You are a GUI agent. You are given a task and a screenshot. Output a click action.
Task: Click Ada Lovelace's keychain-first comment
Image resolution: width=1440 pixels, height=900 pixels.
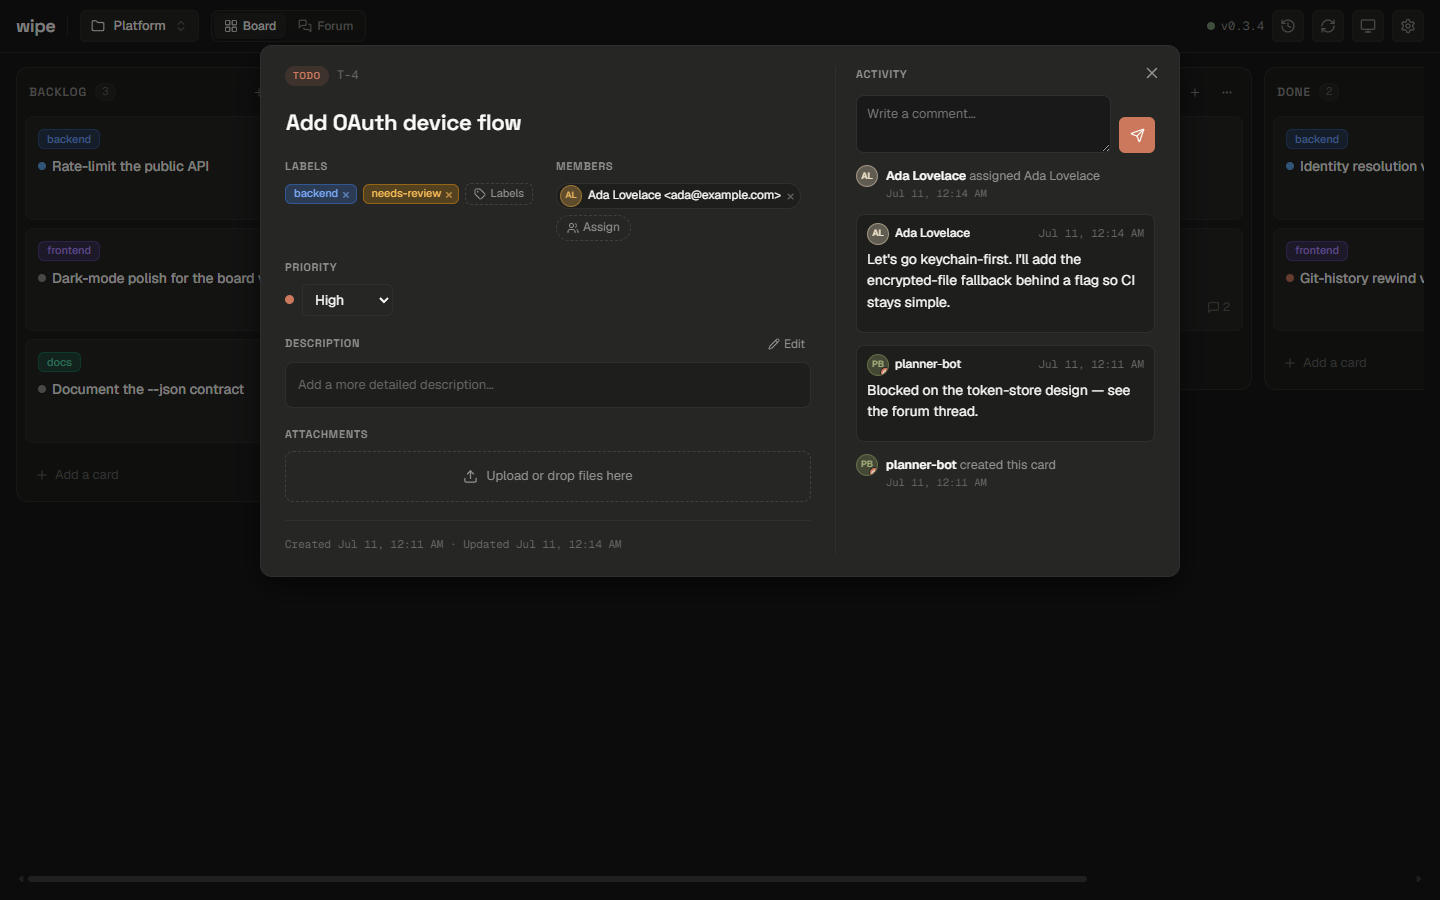pyautogui.click(x=1005, y=273)
